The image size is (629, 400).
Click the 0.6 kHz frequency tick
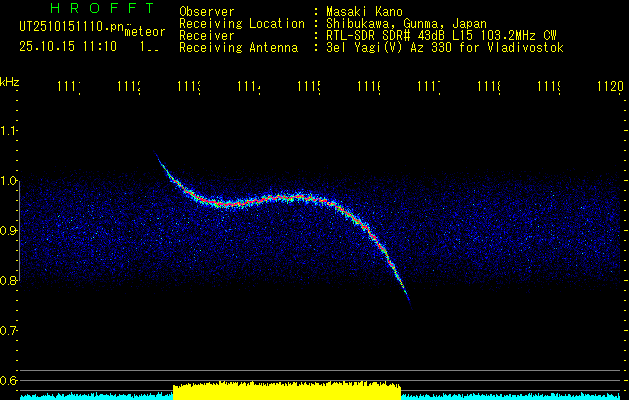coord(9,381)
